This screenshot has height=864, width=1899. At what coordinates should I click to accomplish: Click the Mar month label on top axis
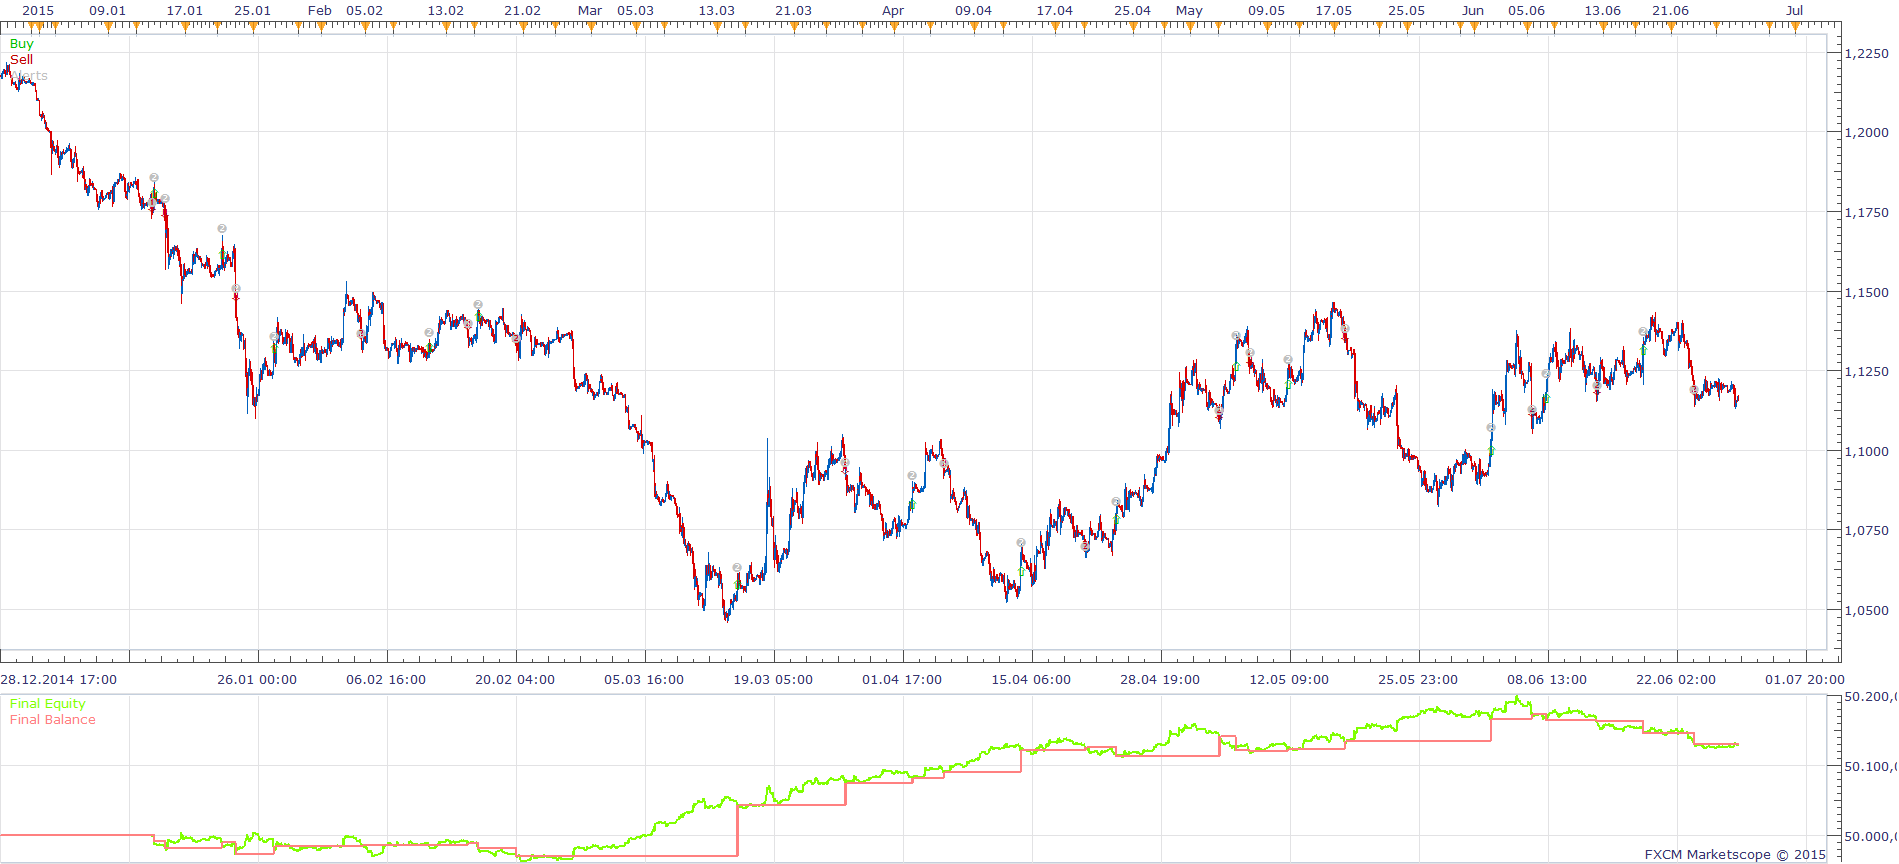[590, 11]
